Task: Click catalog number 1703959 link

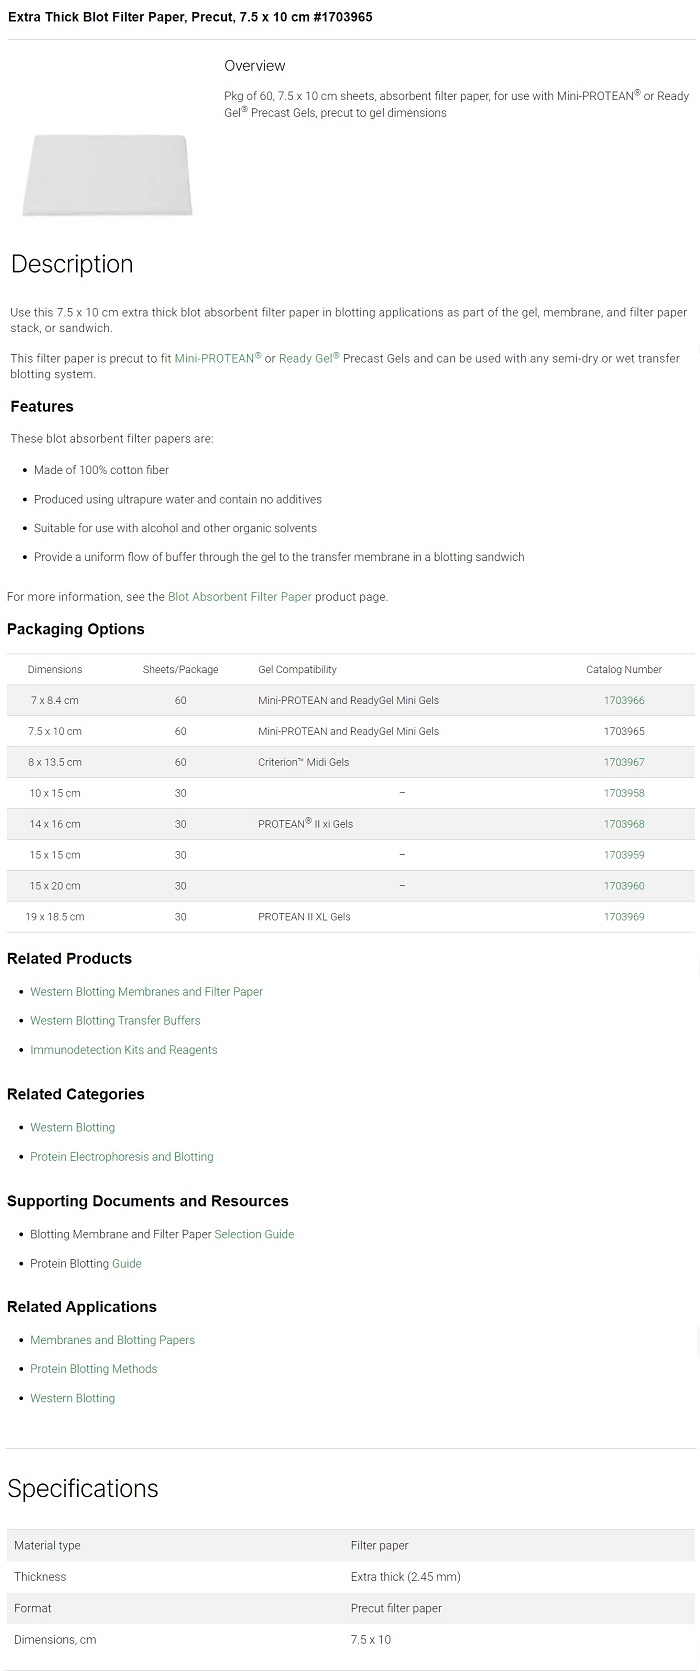Action: point(624,855)
